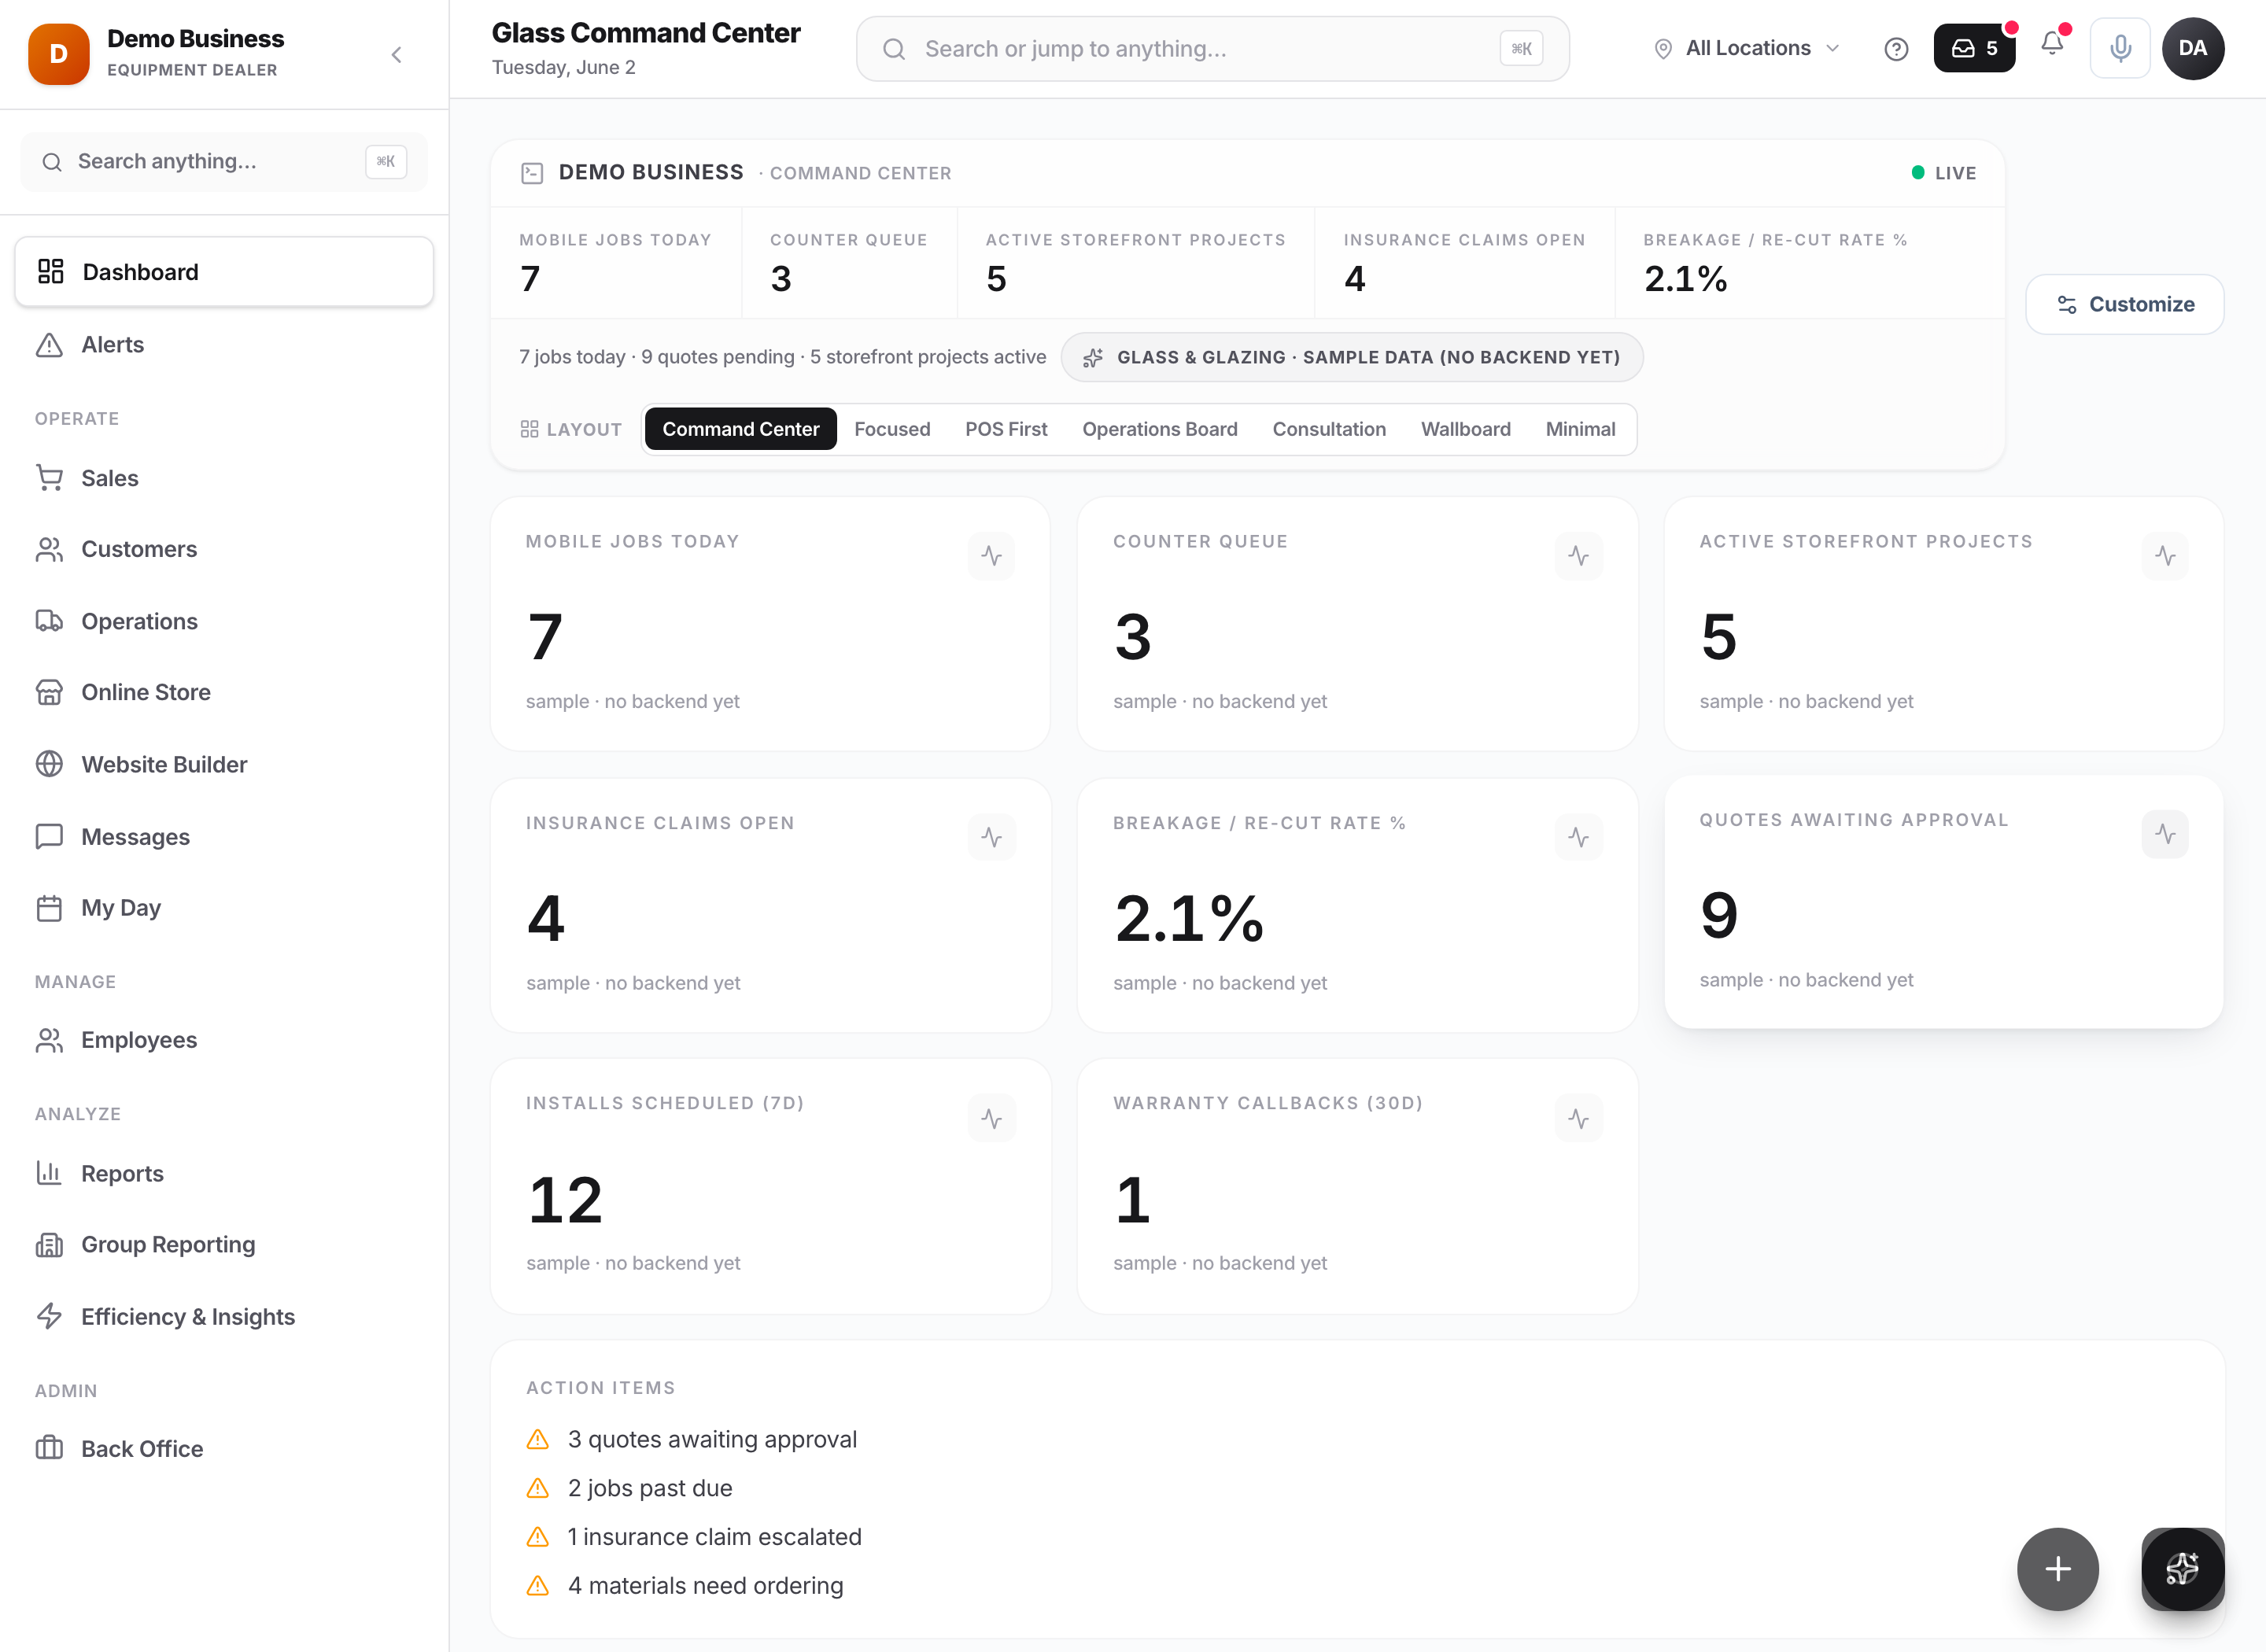
Task: Select the Focused layout option
Action: [891, 429]
